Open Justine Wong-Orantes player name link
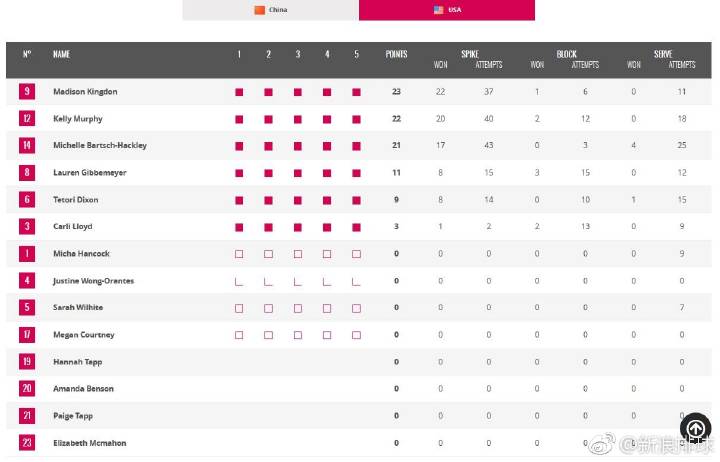The width and height of the screenshot is (720, 462). click(x=93, y=281)
